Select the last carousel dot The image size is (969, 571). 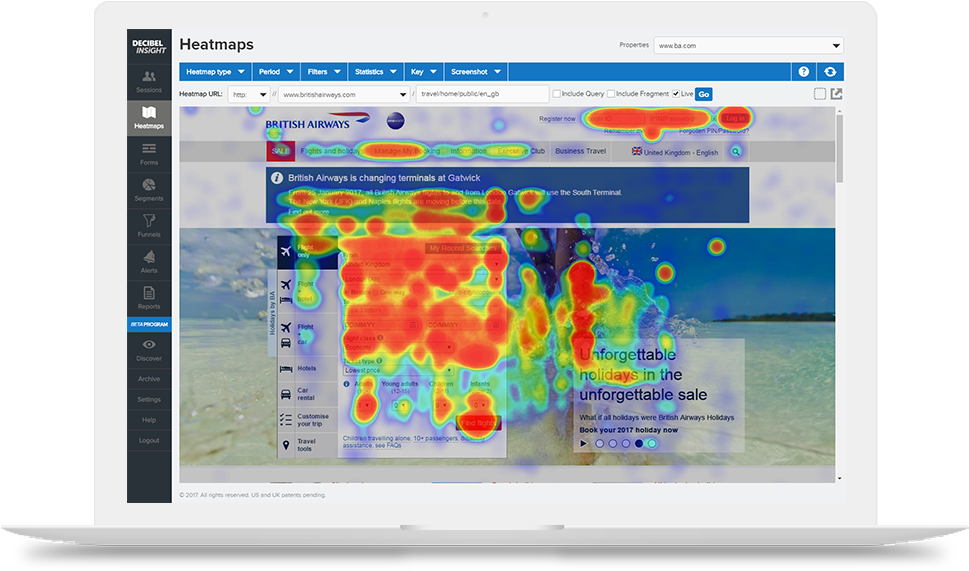652,443
